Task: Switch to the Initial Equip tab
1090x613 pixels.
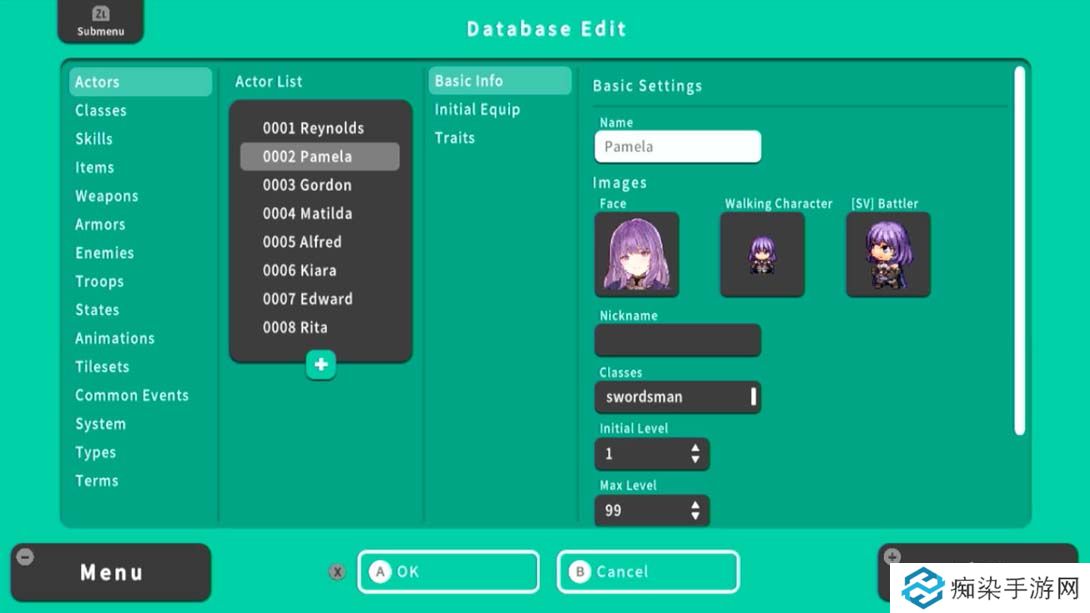Action: (480, 109)
